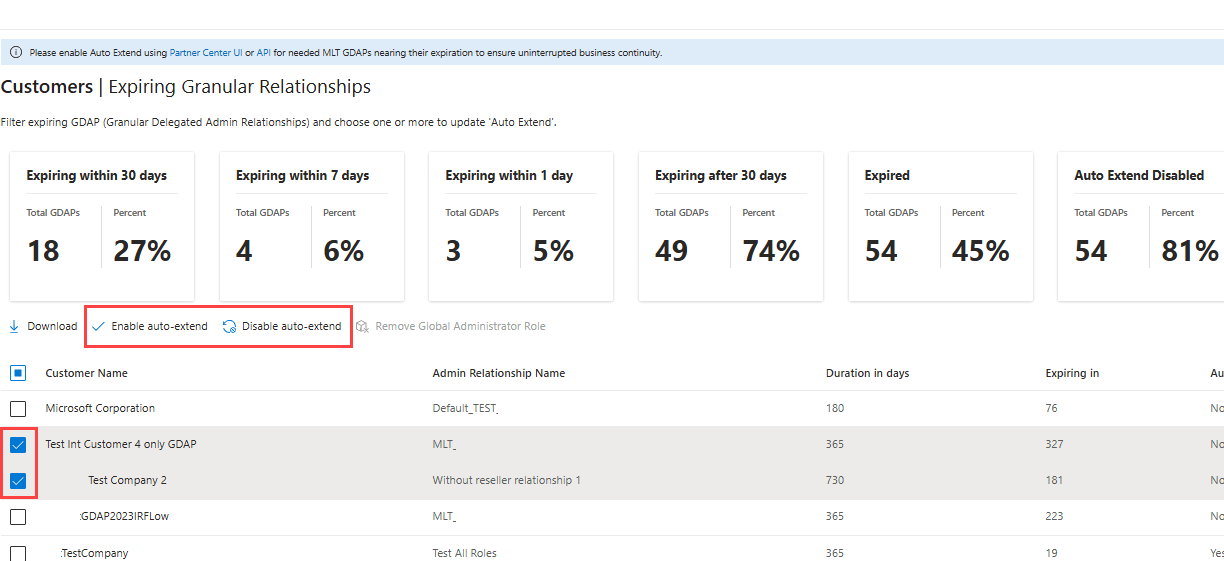Open the Partner Center UI link
1224x561 pixels.
(206, 52)
